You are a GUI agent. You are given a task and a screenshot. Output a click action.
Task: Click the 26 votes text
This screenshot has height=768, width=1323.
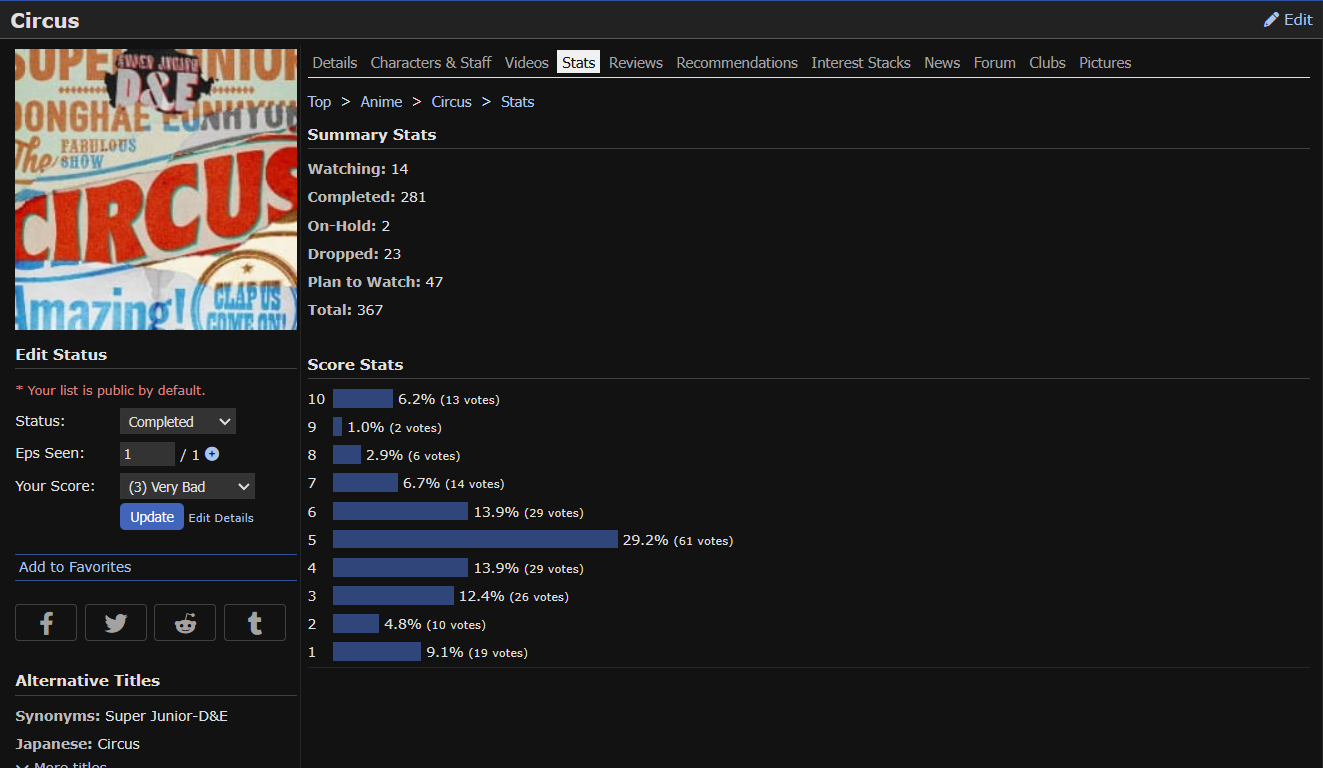click(x=538, y=597)
